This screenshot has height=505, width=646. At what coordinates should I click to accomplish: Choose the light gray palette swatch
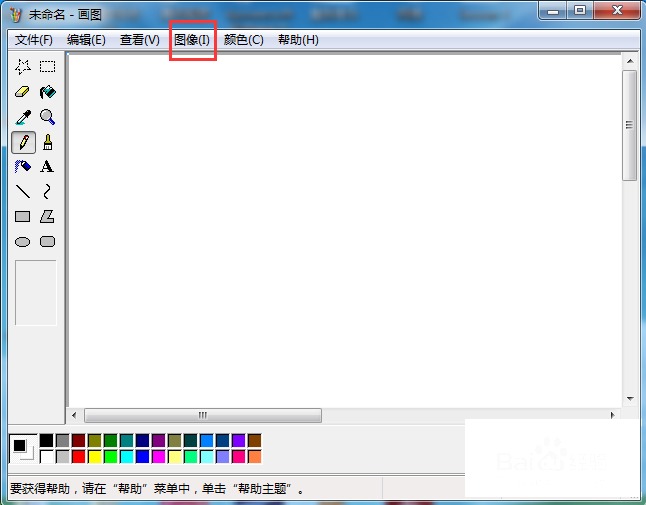coord(63,456)
